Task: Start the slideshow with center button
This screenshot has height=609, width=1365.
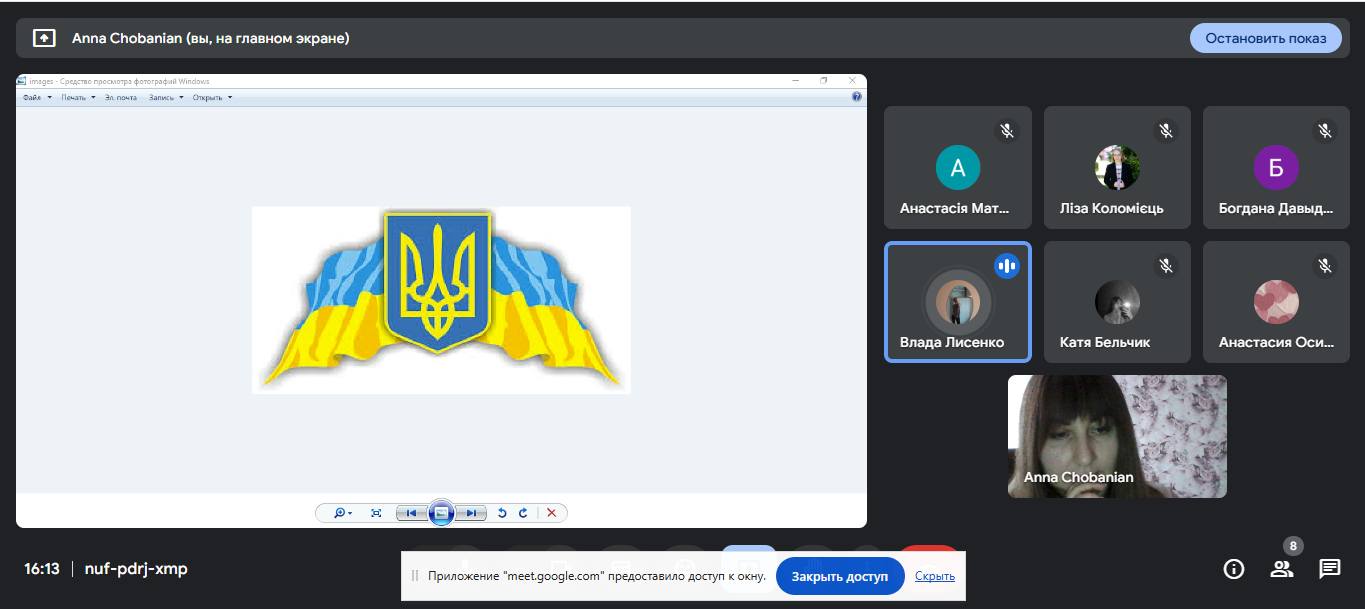Action: (x=441, y=513)
